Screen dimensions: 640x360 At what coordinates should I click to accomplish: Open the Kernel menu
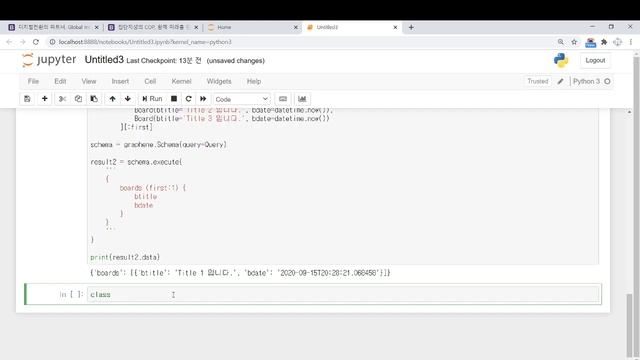tap(181, 81)
